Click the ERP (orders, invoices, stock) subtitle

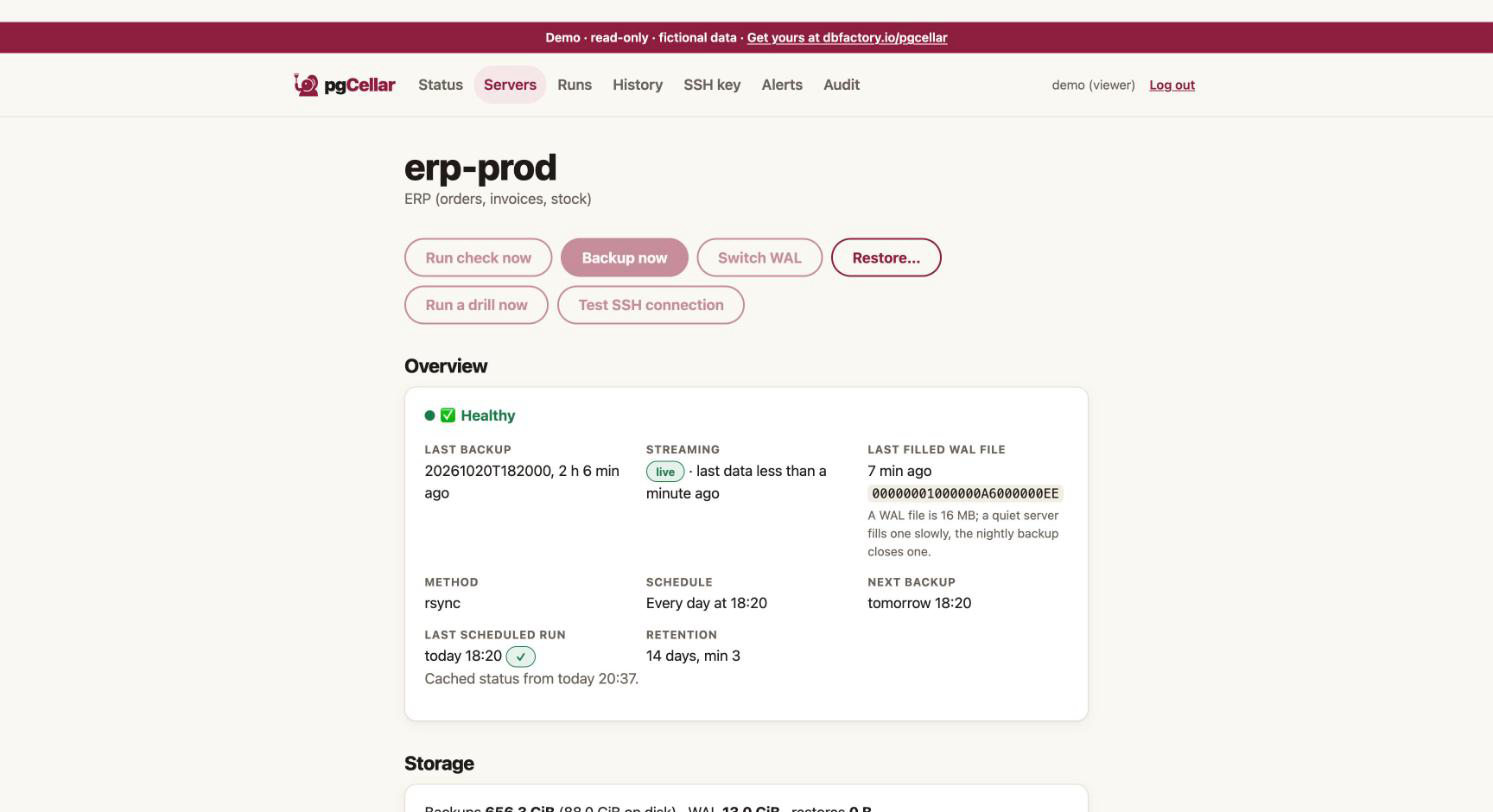tap(497, 199)
